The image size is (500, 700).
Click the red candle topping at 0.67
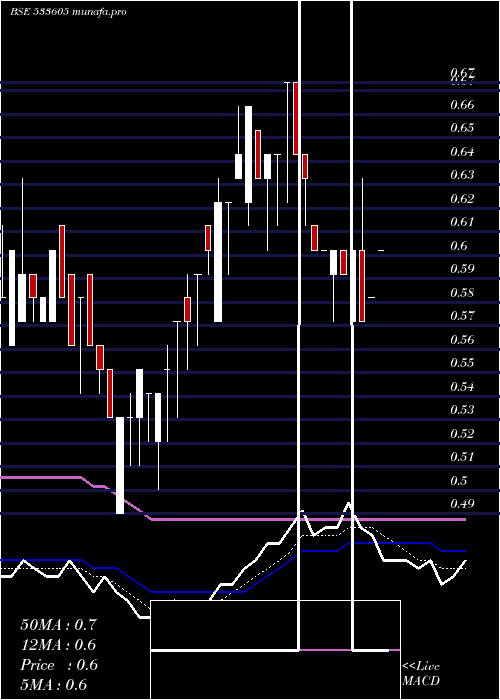(296, 118)
